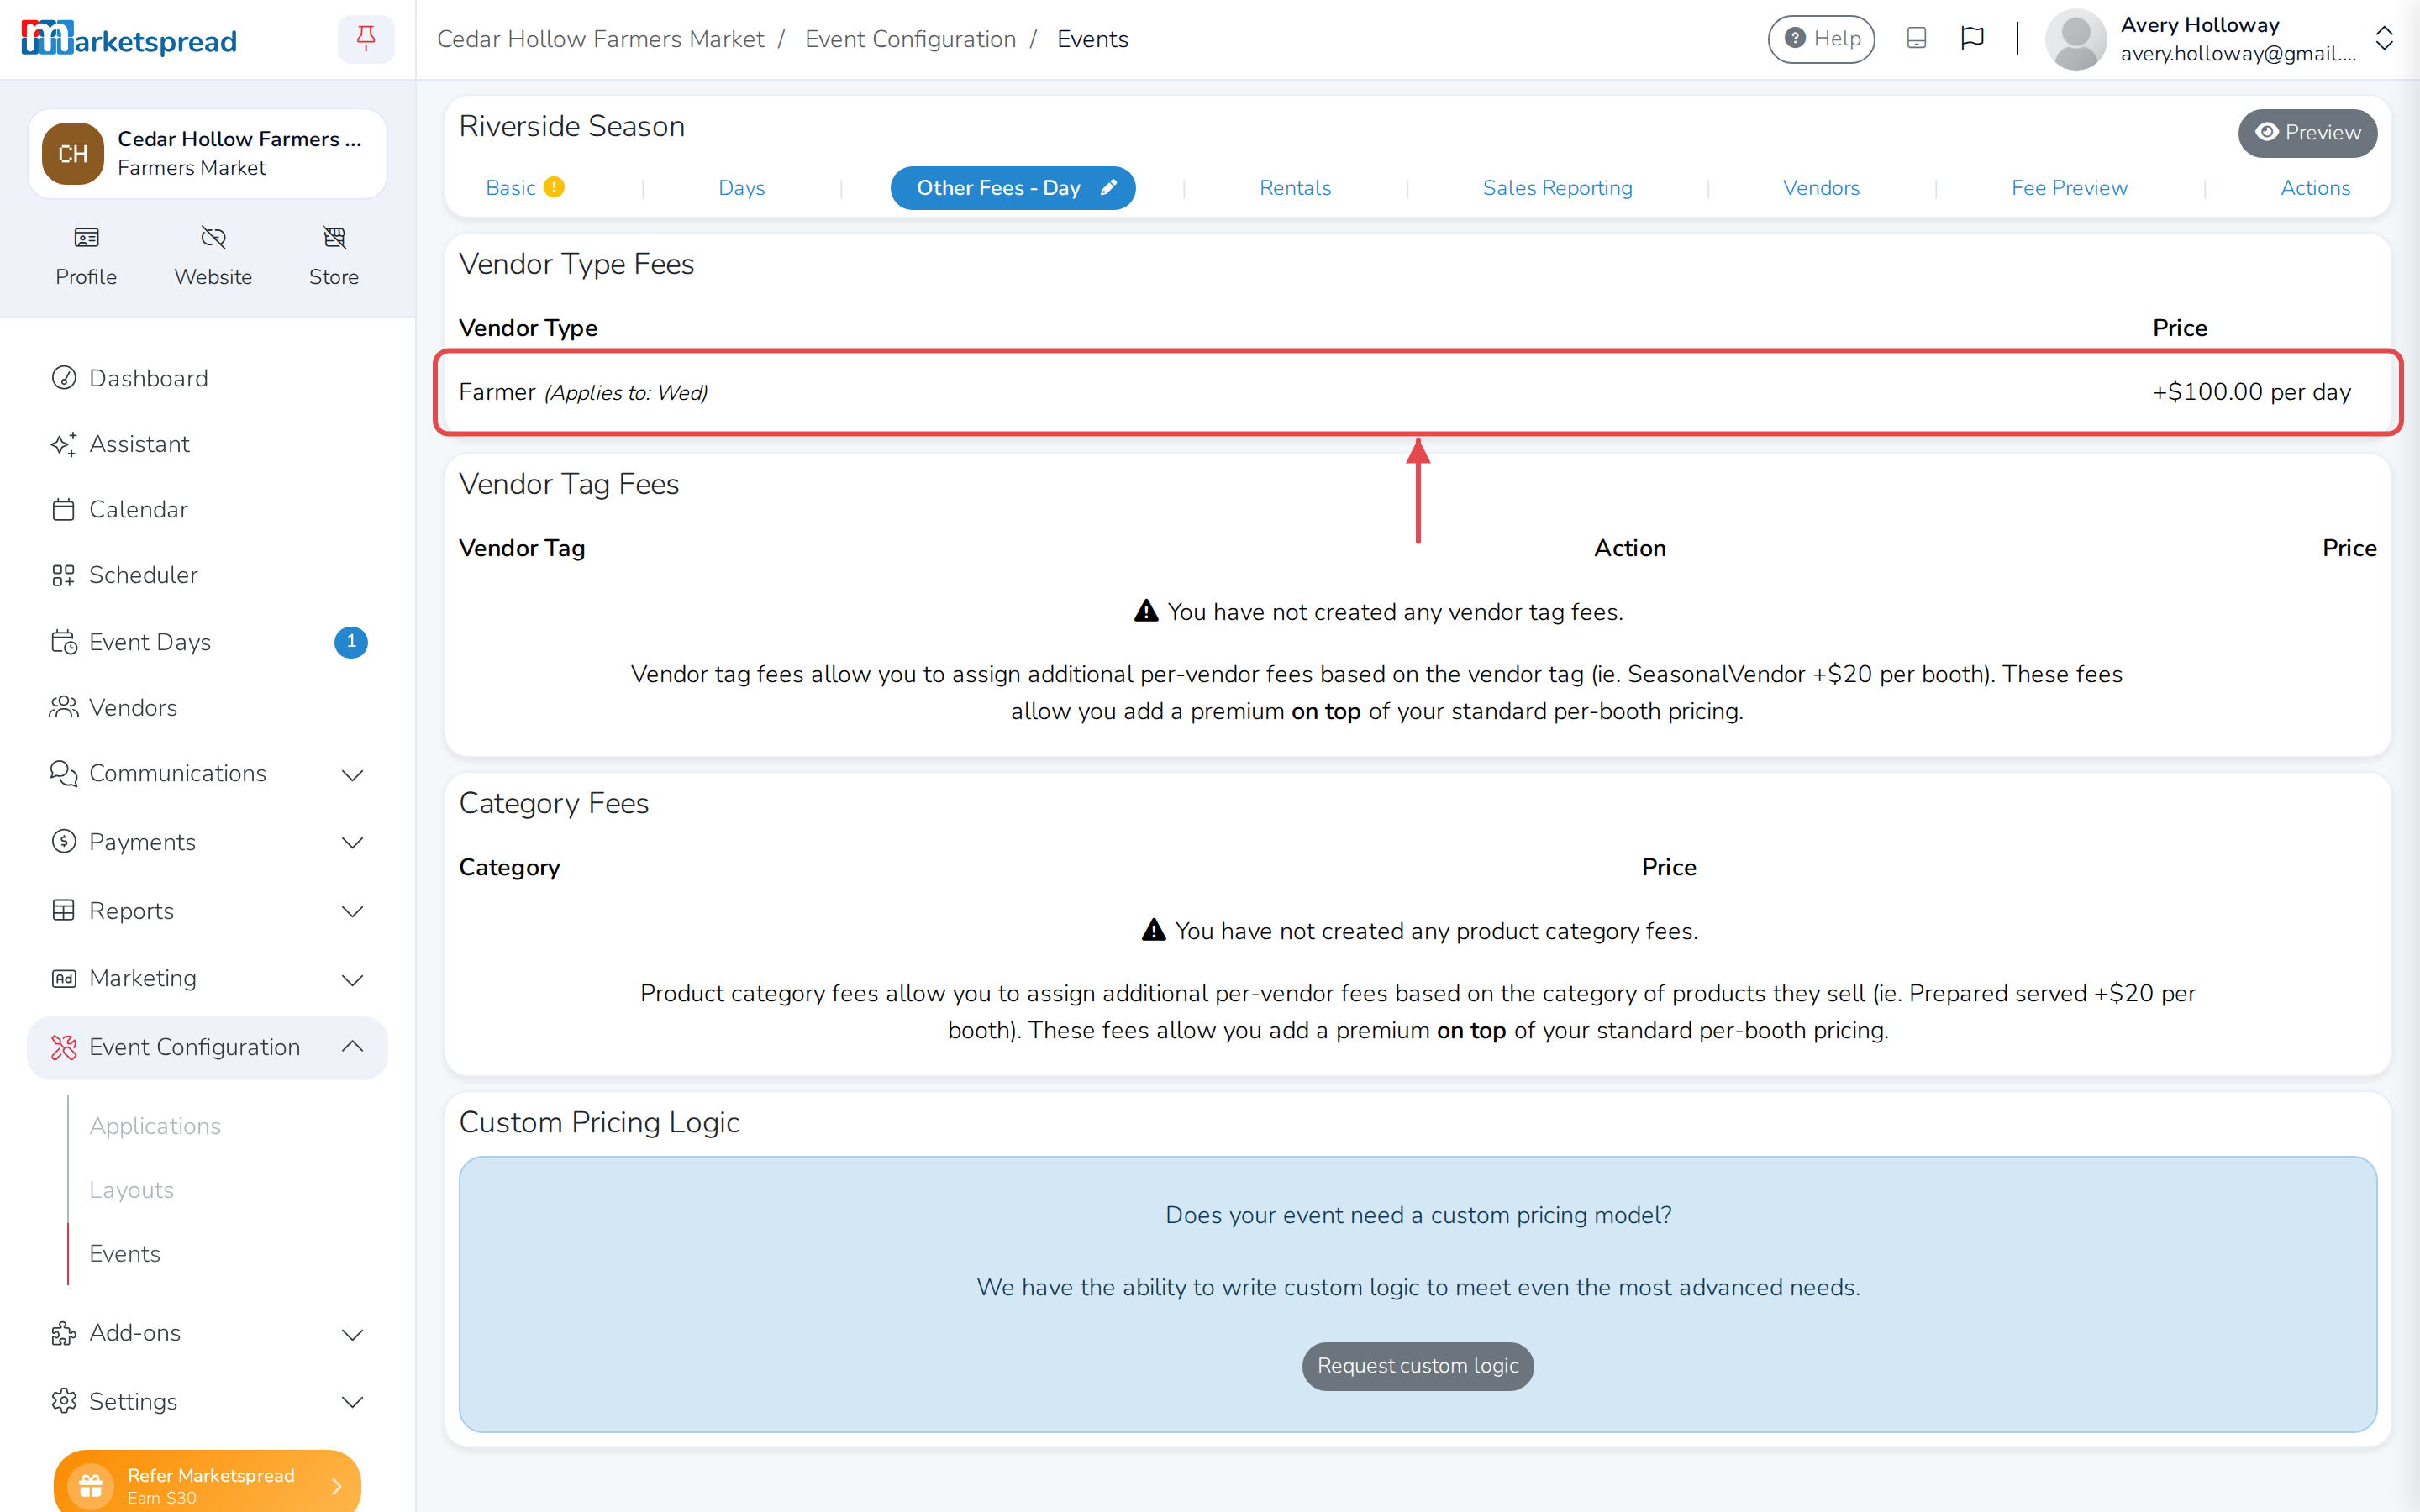This screenshot has width=2420, height=1512.
Task: Open the user account switcher chevrons
Action: tap(2384, 39)
